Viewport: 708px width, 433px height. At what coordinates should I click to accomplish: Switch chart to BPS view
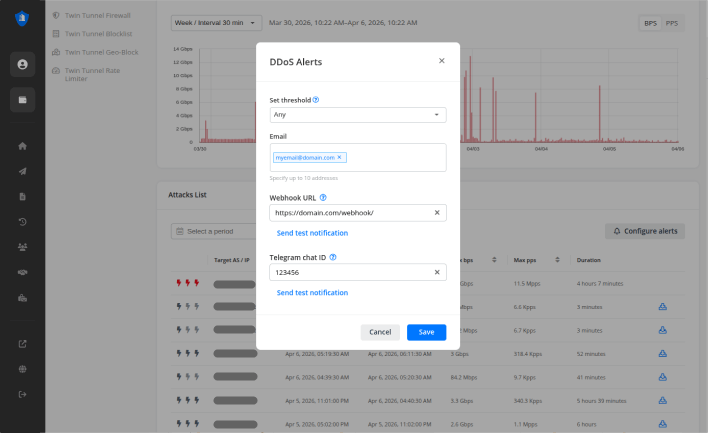651,23
